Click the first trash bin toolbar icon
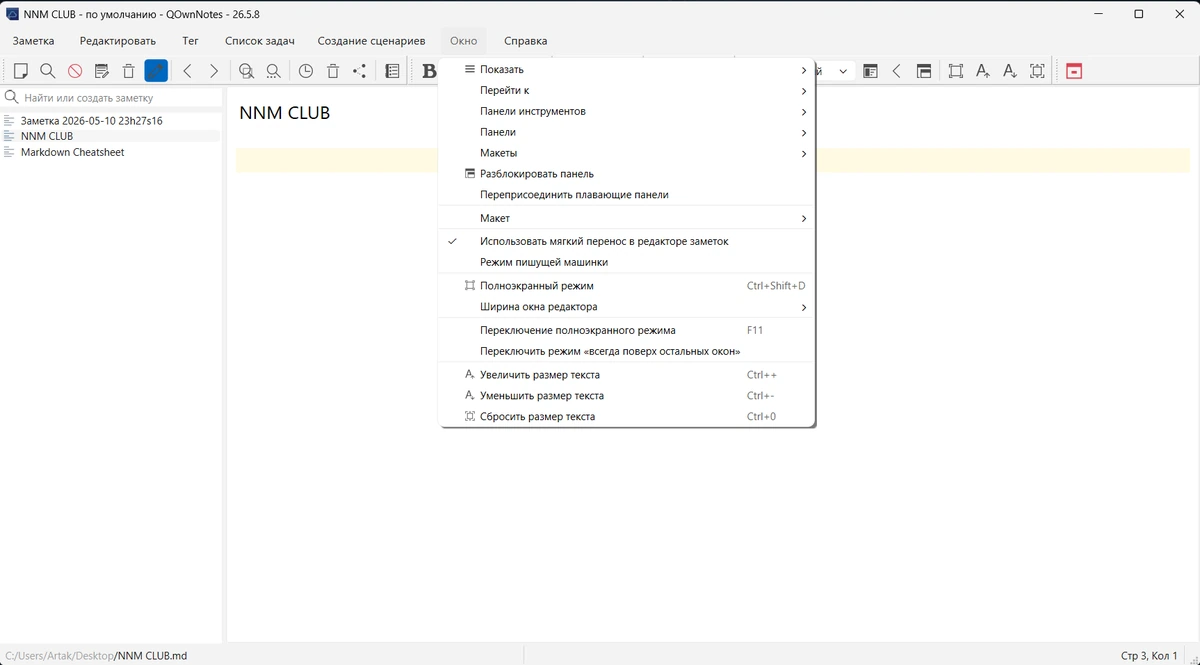 pos(129,71)
